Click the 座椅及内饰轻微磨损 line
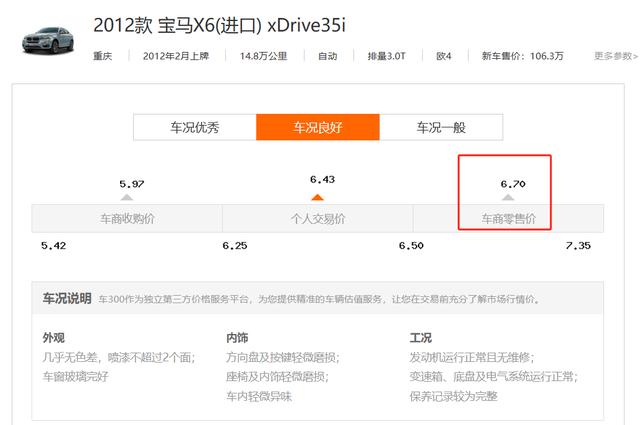The height and width of the screenshot is (425, 640). click(277, 376)
